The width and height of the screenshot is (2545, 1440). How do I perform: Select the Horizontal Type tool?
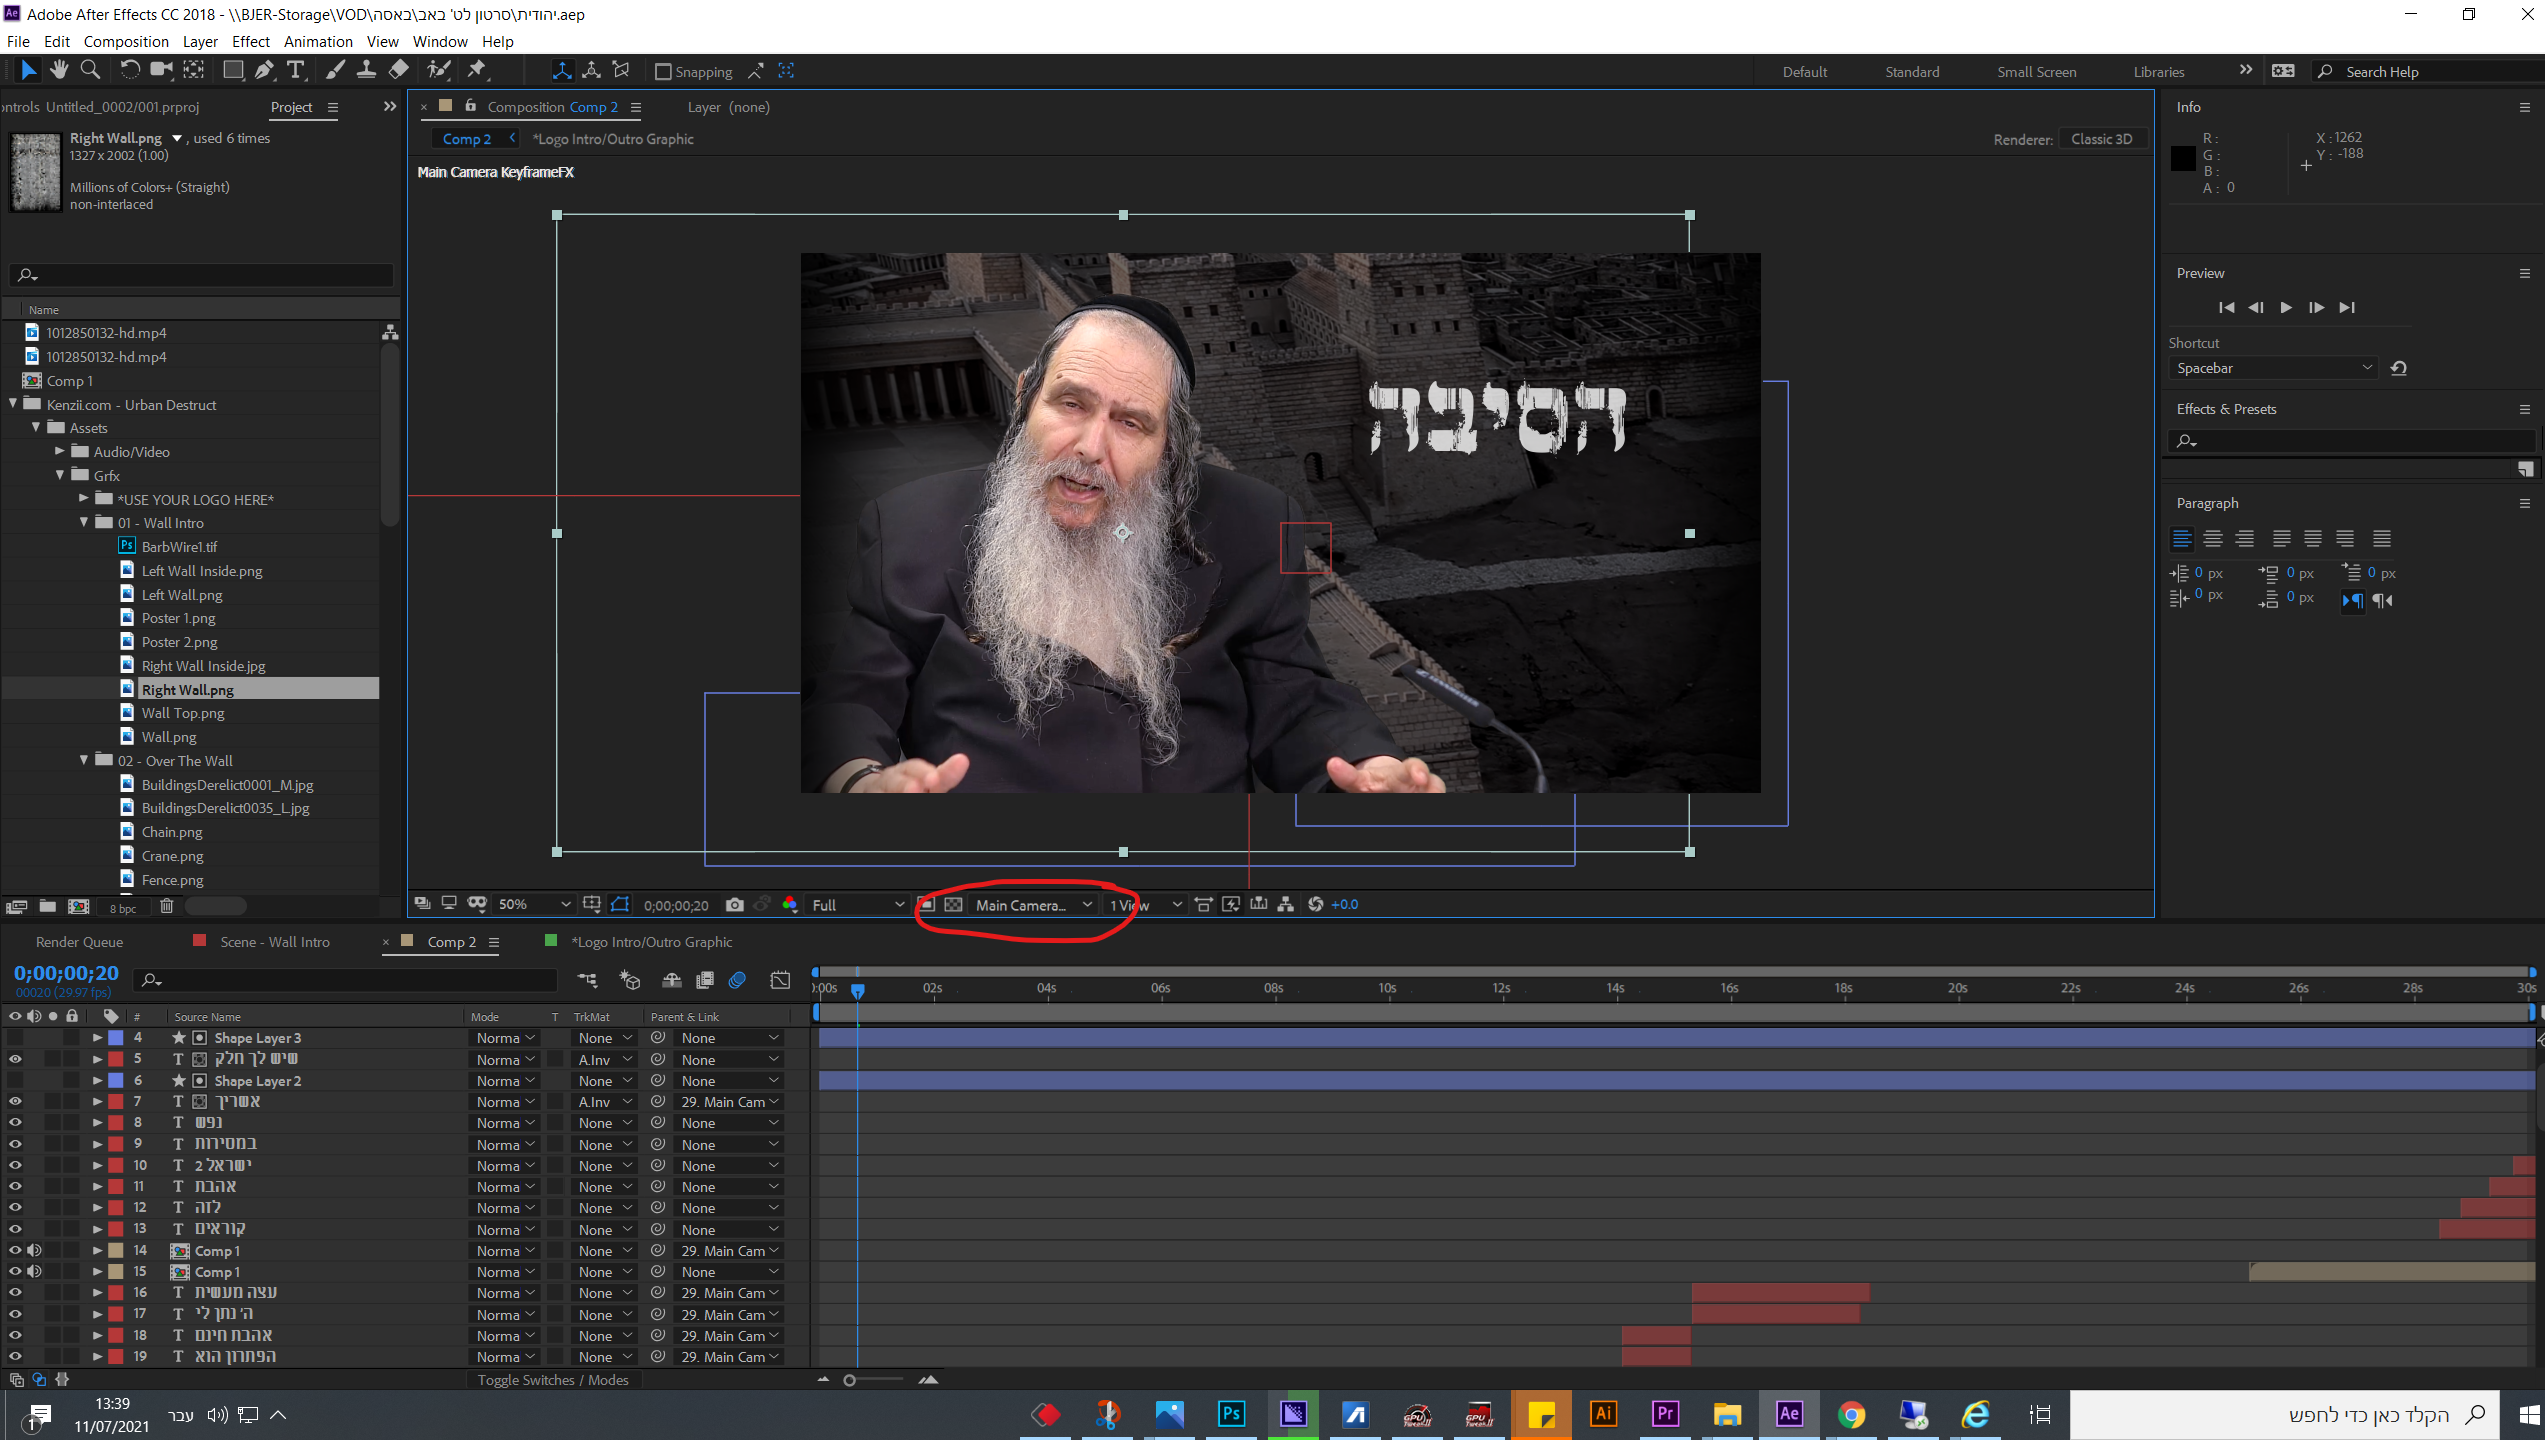(x=296, y=70)
